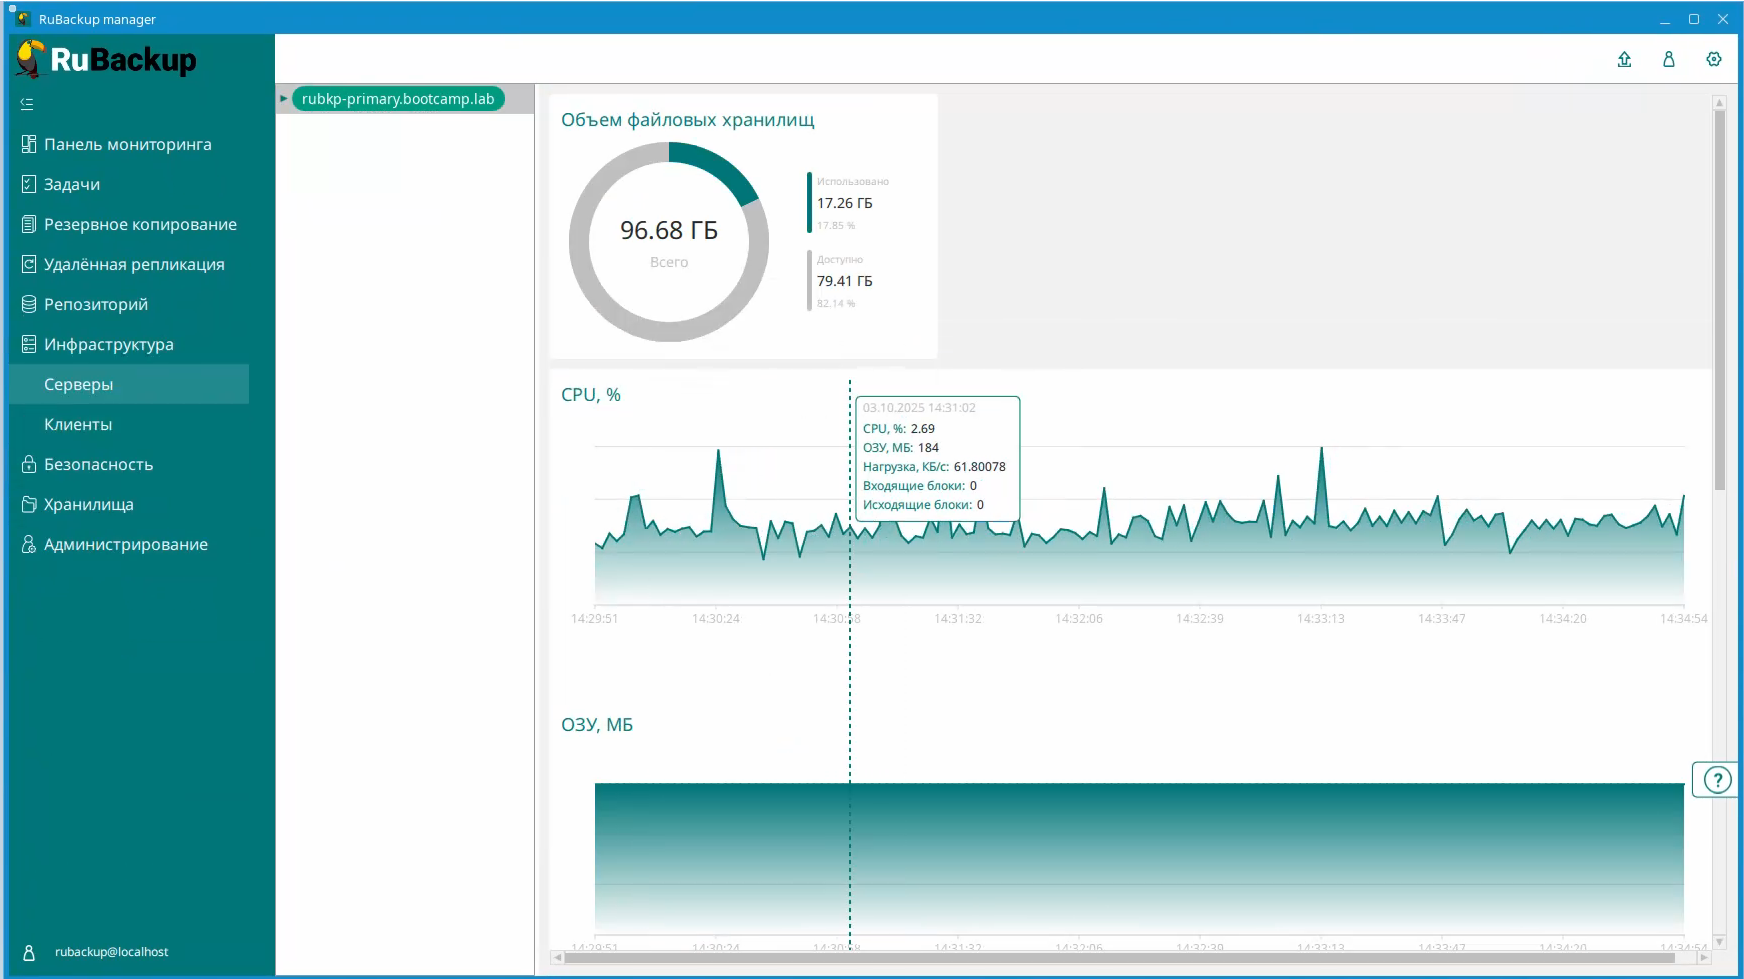Open the Администрирование section
The width and height of the screenshot is (1744, 979).
(126, 544)
